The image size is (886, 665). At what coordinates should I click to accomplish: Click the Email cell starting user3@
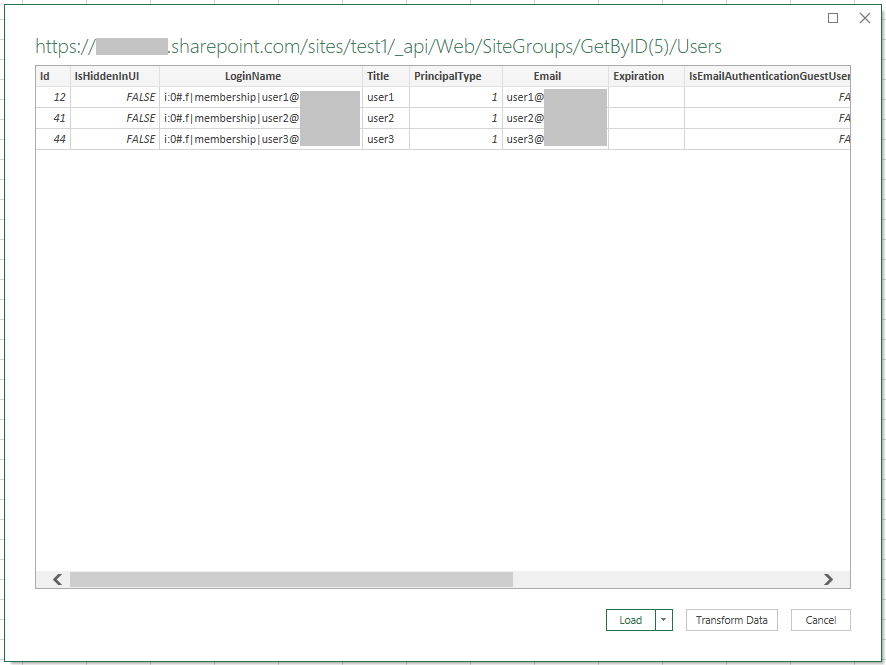pos(555,139)
